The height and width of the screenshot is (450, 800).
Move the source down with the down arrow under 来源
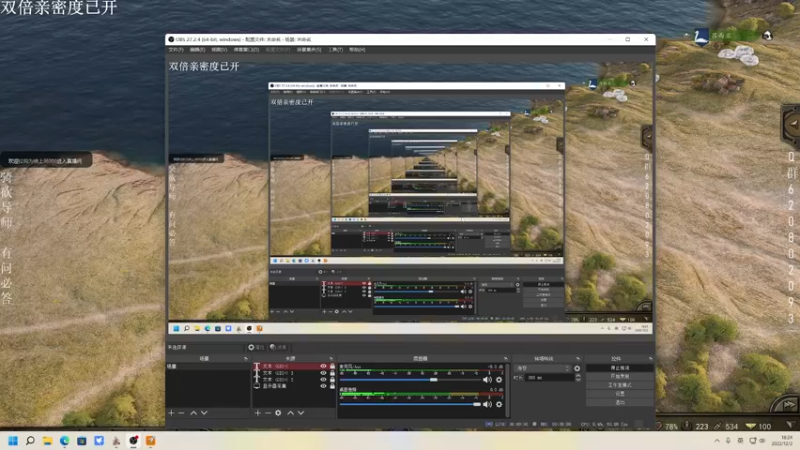301,413
